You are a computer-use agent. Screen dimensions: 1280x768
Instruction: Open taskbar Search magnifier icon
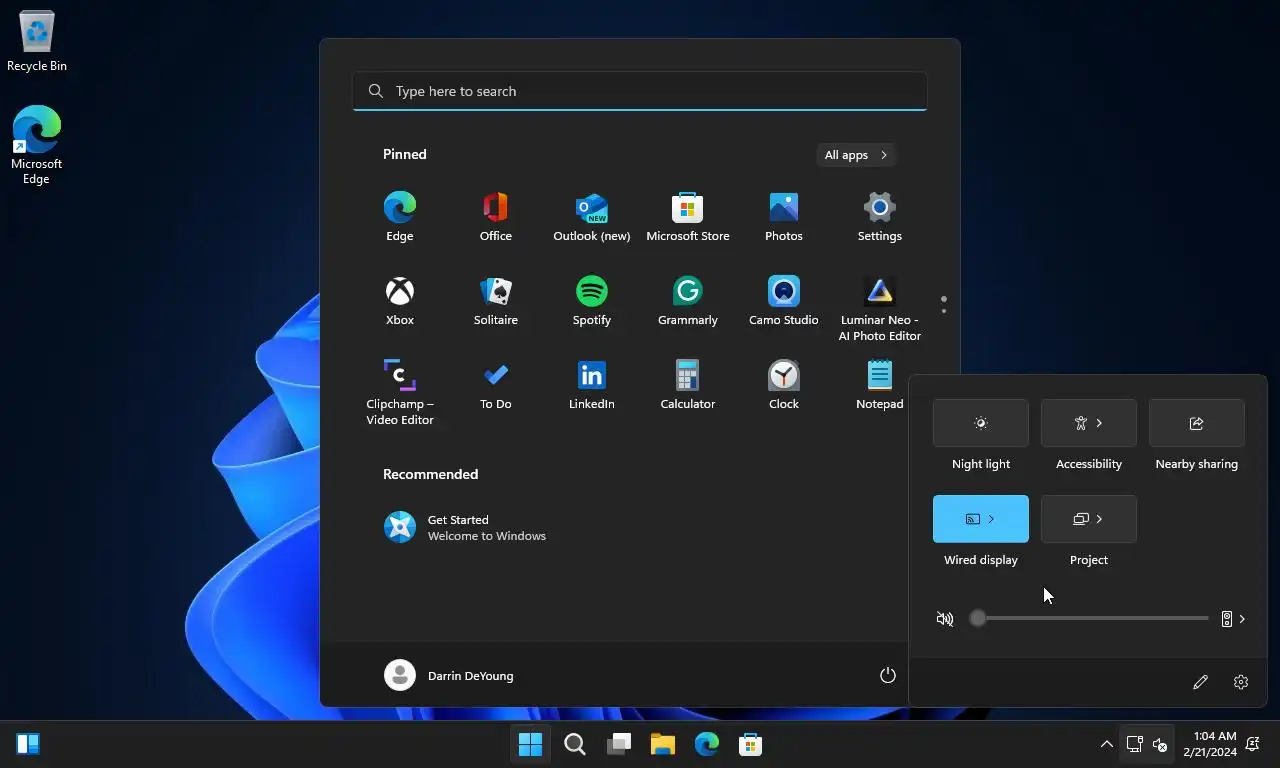[x=574, y=744]
